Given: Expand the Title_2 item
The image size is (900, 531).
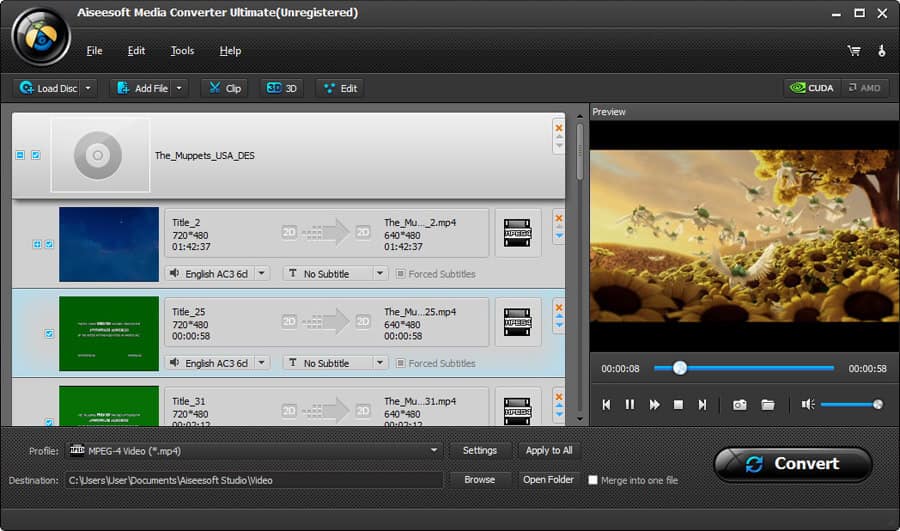Looking at the screenshot, I should [37, 244].
